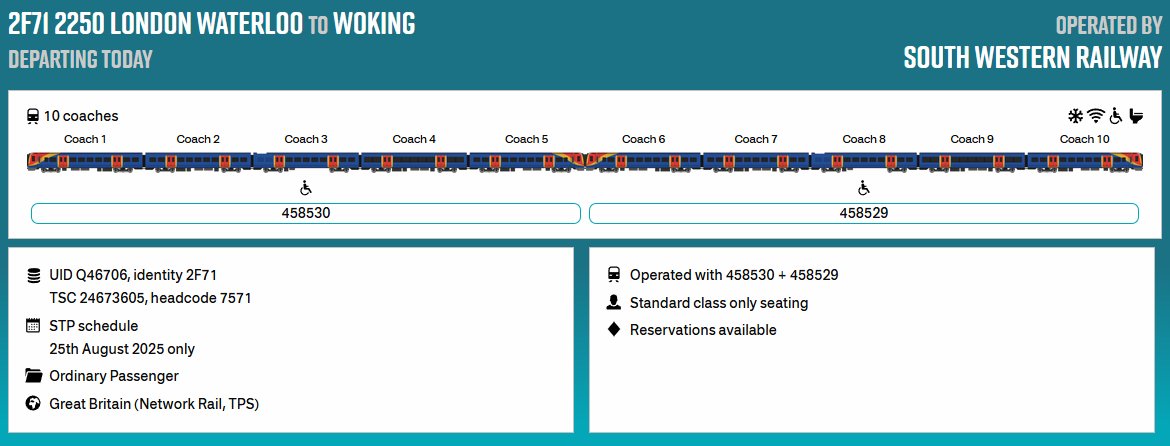Click the Coach 5 carriage image
Screen dimensions: 1170x446
[527, 161]
